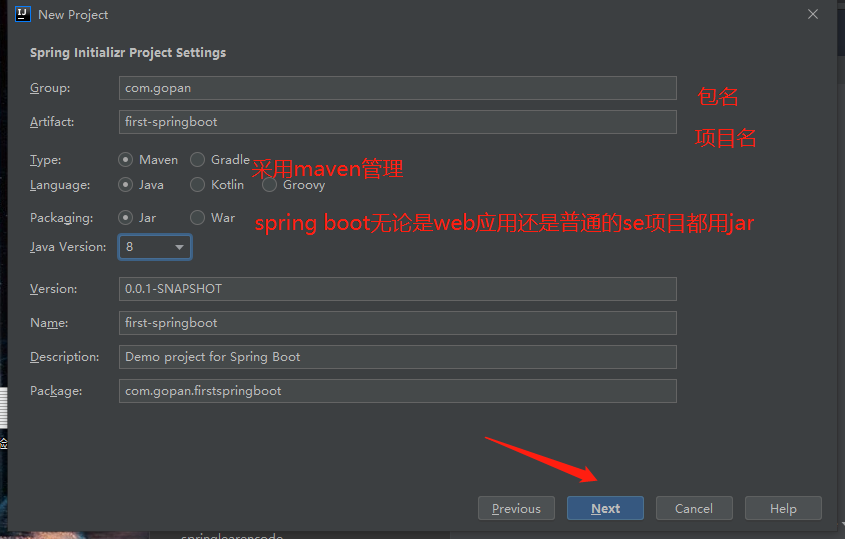Proceed with the Next button
The image size is (845, 539).
(x=605, y=508)
